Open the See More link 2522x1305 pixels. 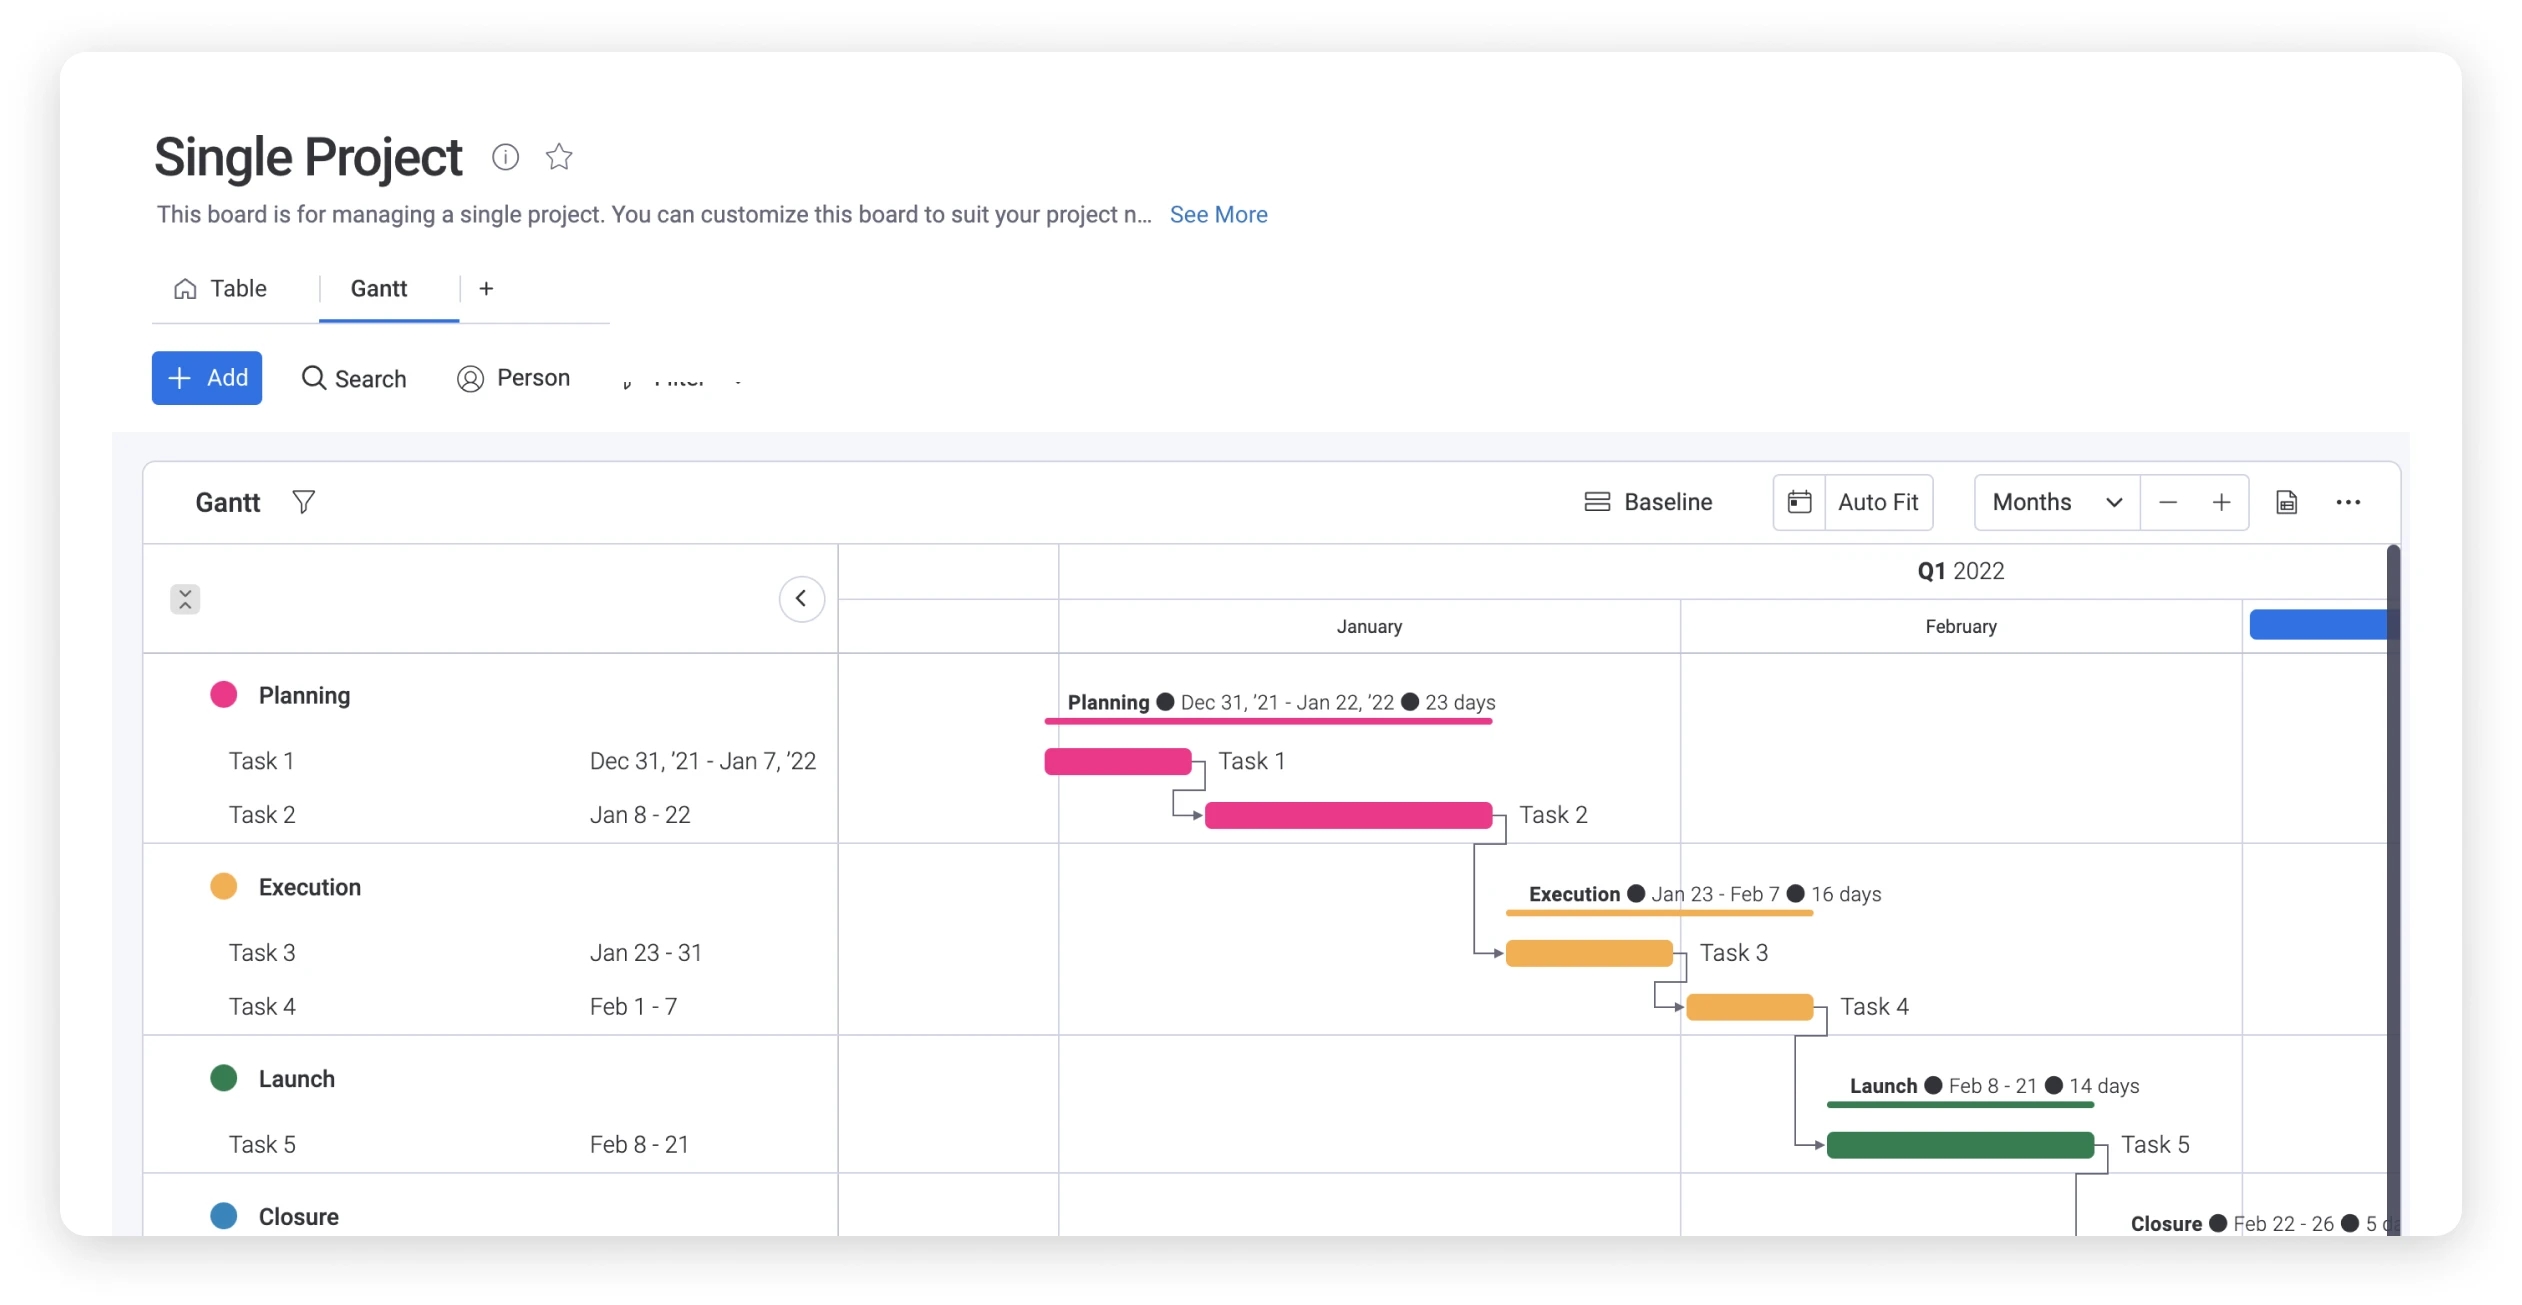[x=1218, y=214]
